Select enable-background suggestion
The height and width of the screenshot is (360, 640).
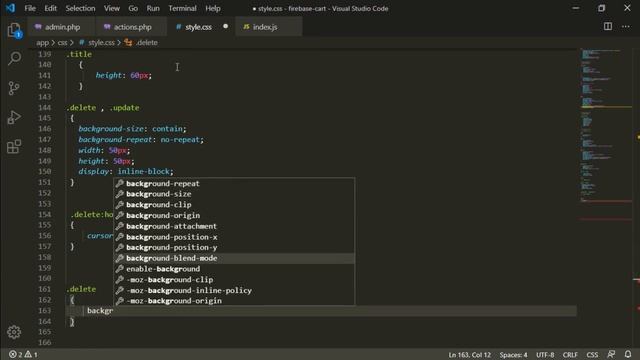coord(234,269)
